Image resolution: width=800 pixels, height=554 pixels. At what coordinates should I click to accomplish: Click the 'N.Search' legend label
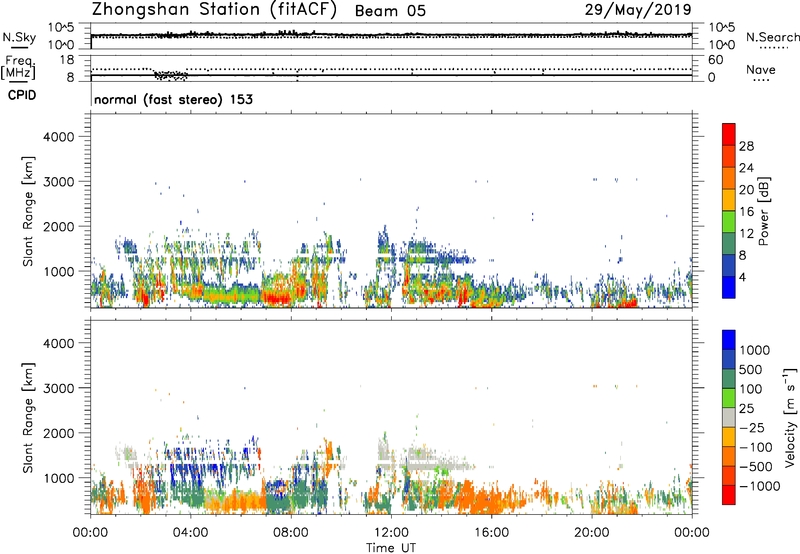(772, 37)
